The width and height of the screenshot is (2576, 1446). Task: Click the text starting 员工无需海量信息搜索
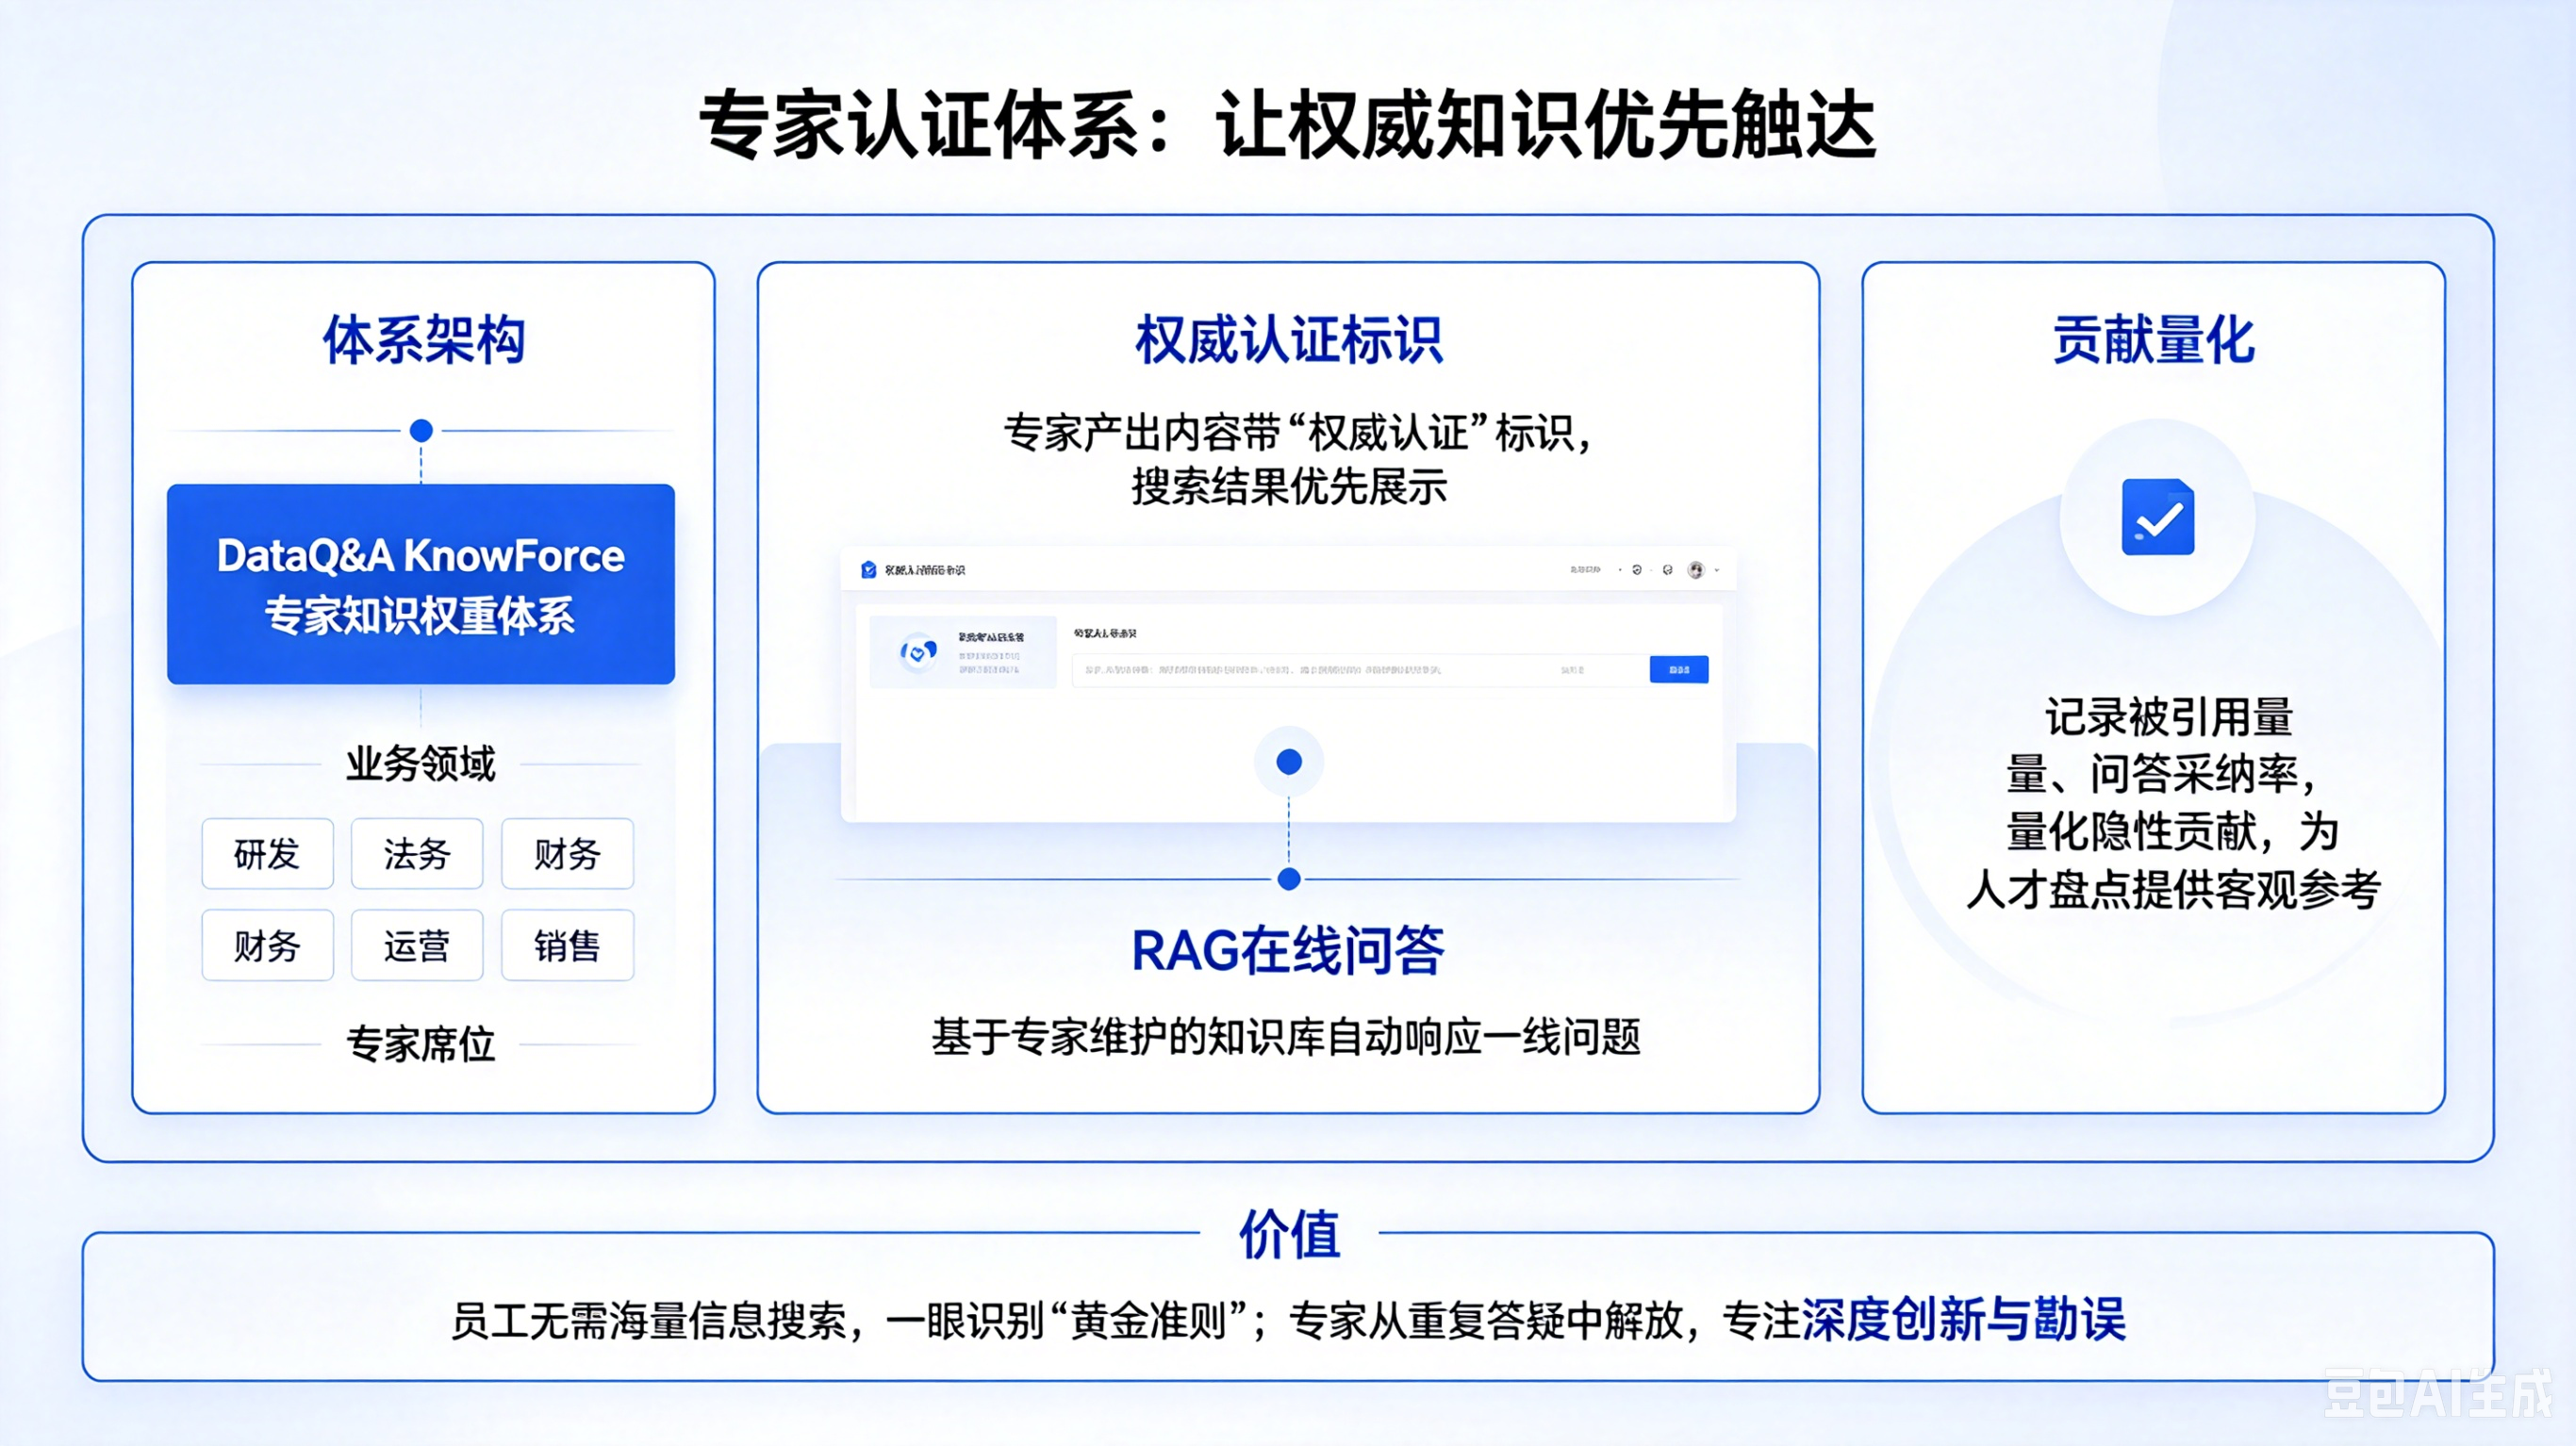pos(1288,1320)
